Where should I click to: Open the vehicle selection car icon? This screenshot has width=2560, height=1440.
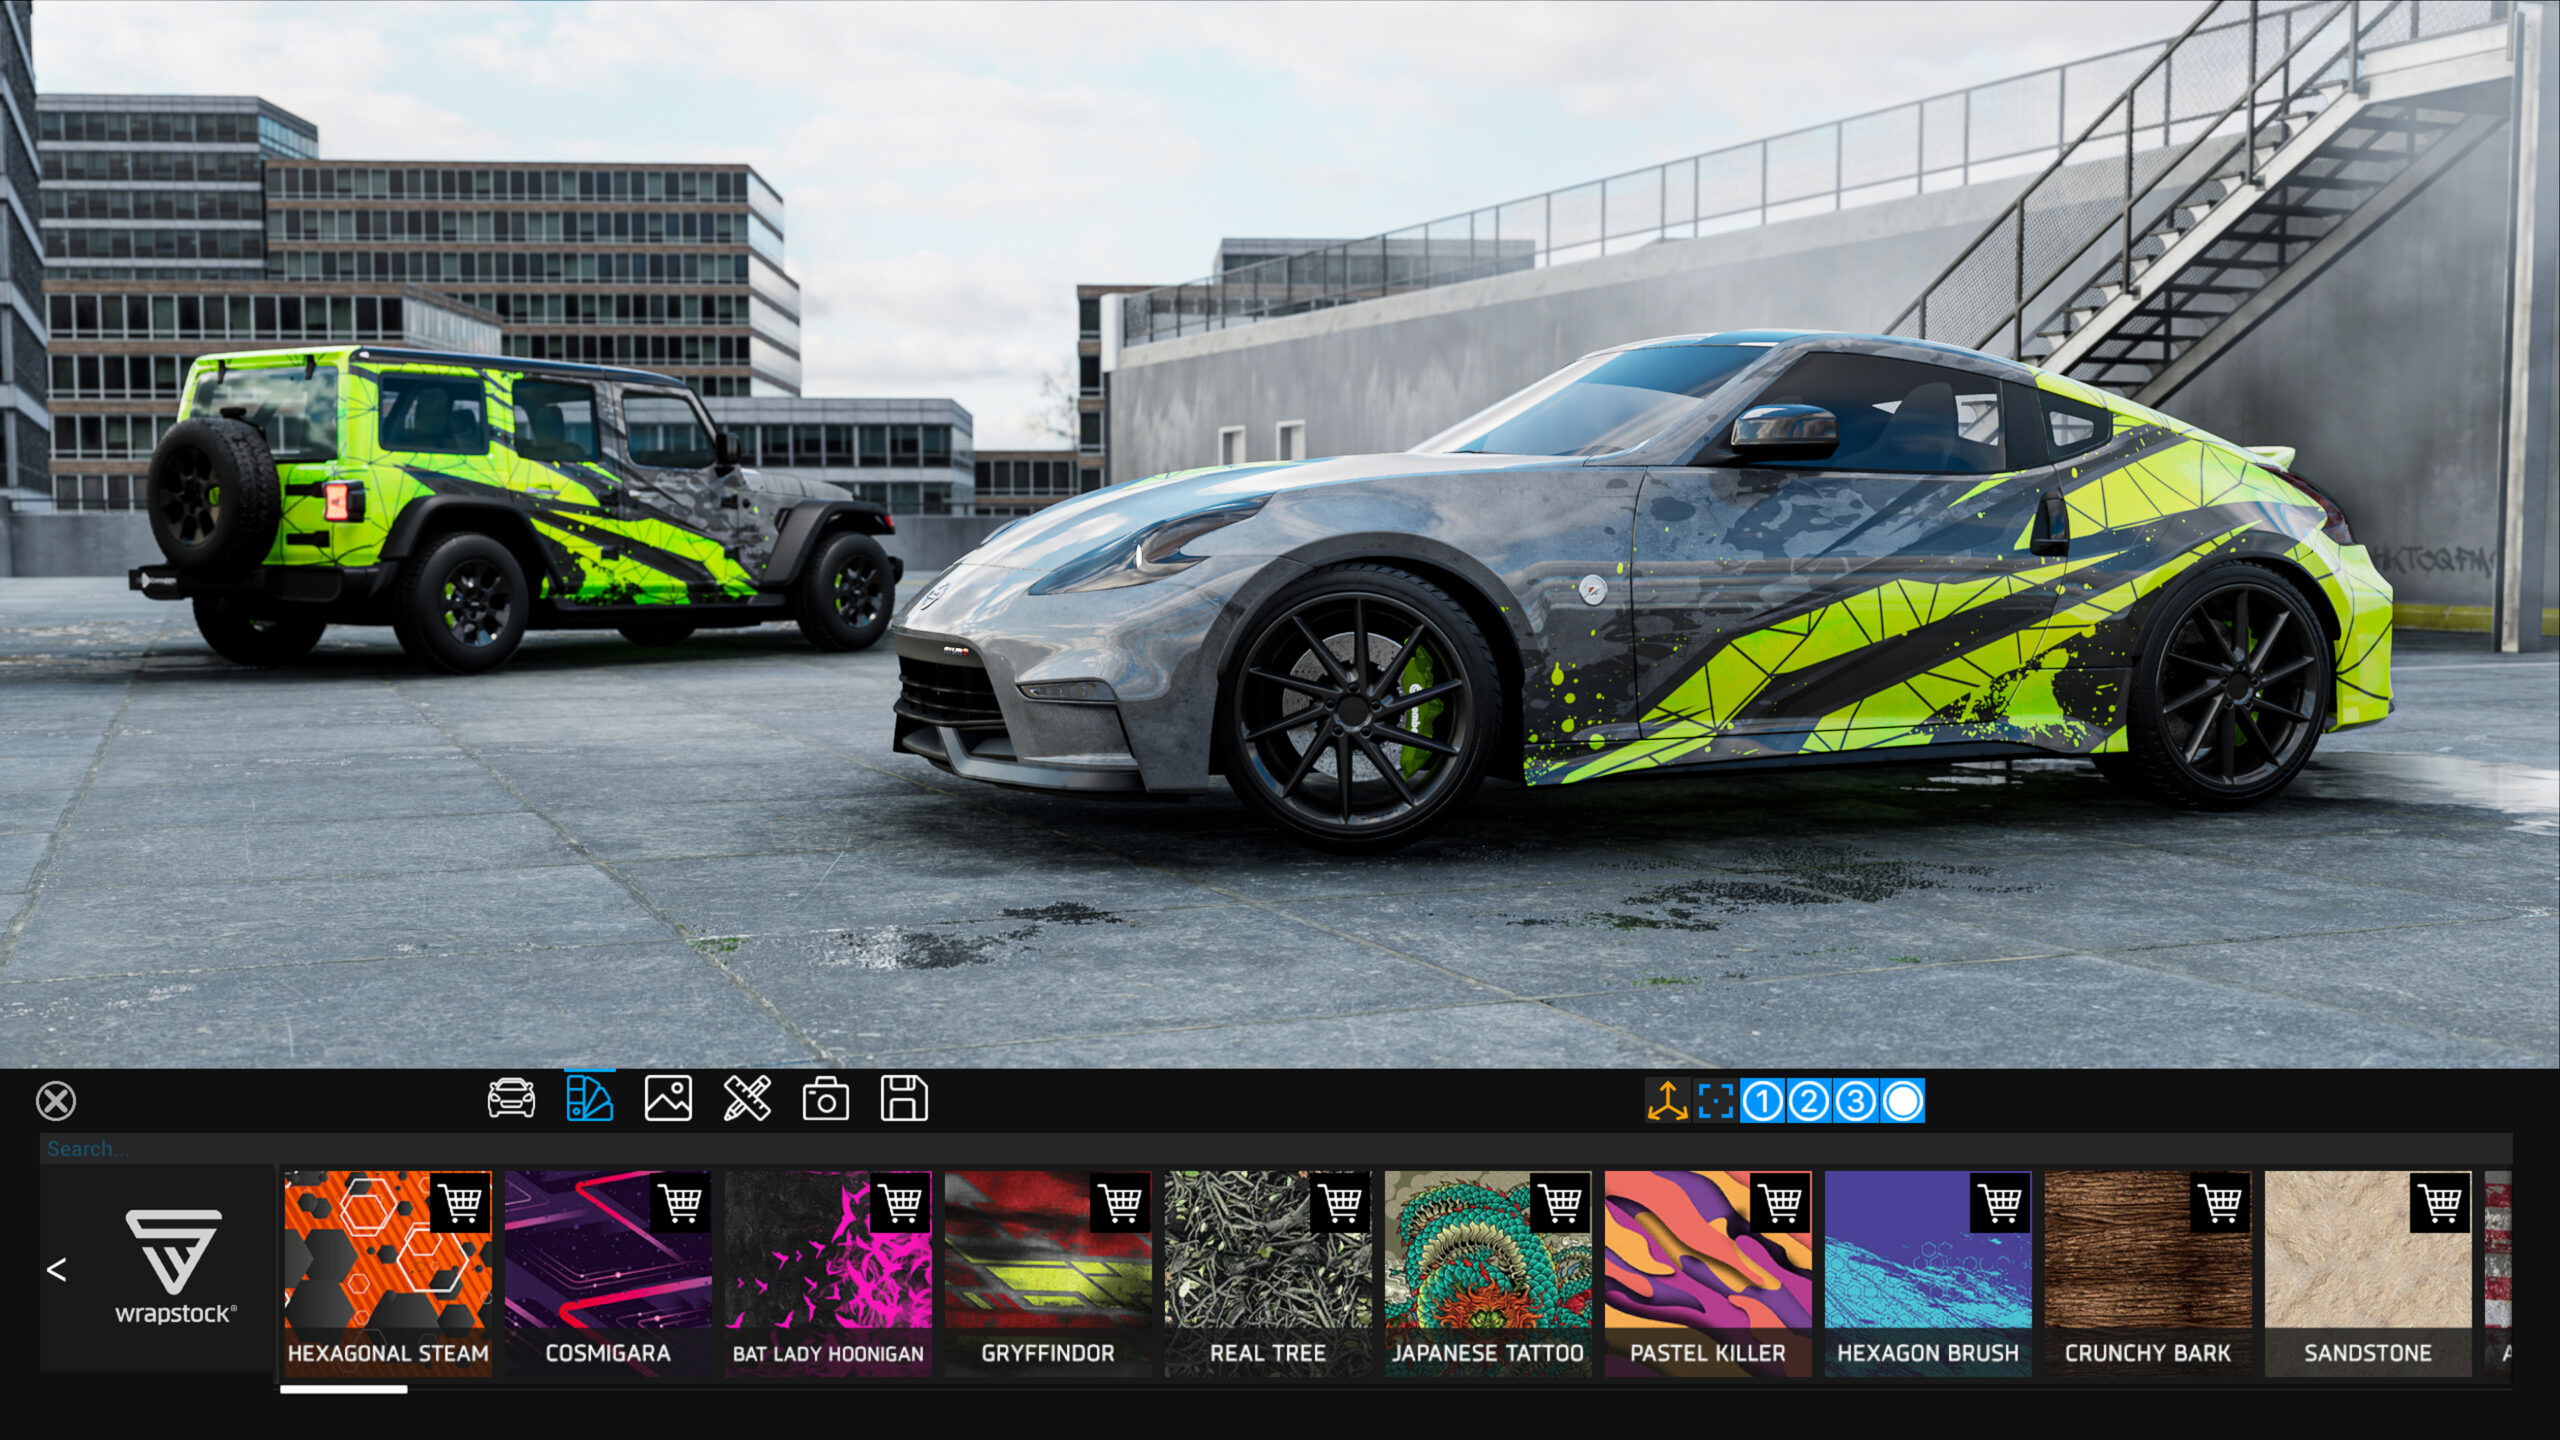(x=511, y=1099)
